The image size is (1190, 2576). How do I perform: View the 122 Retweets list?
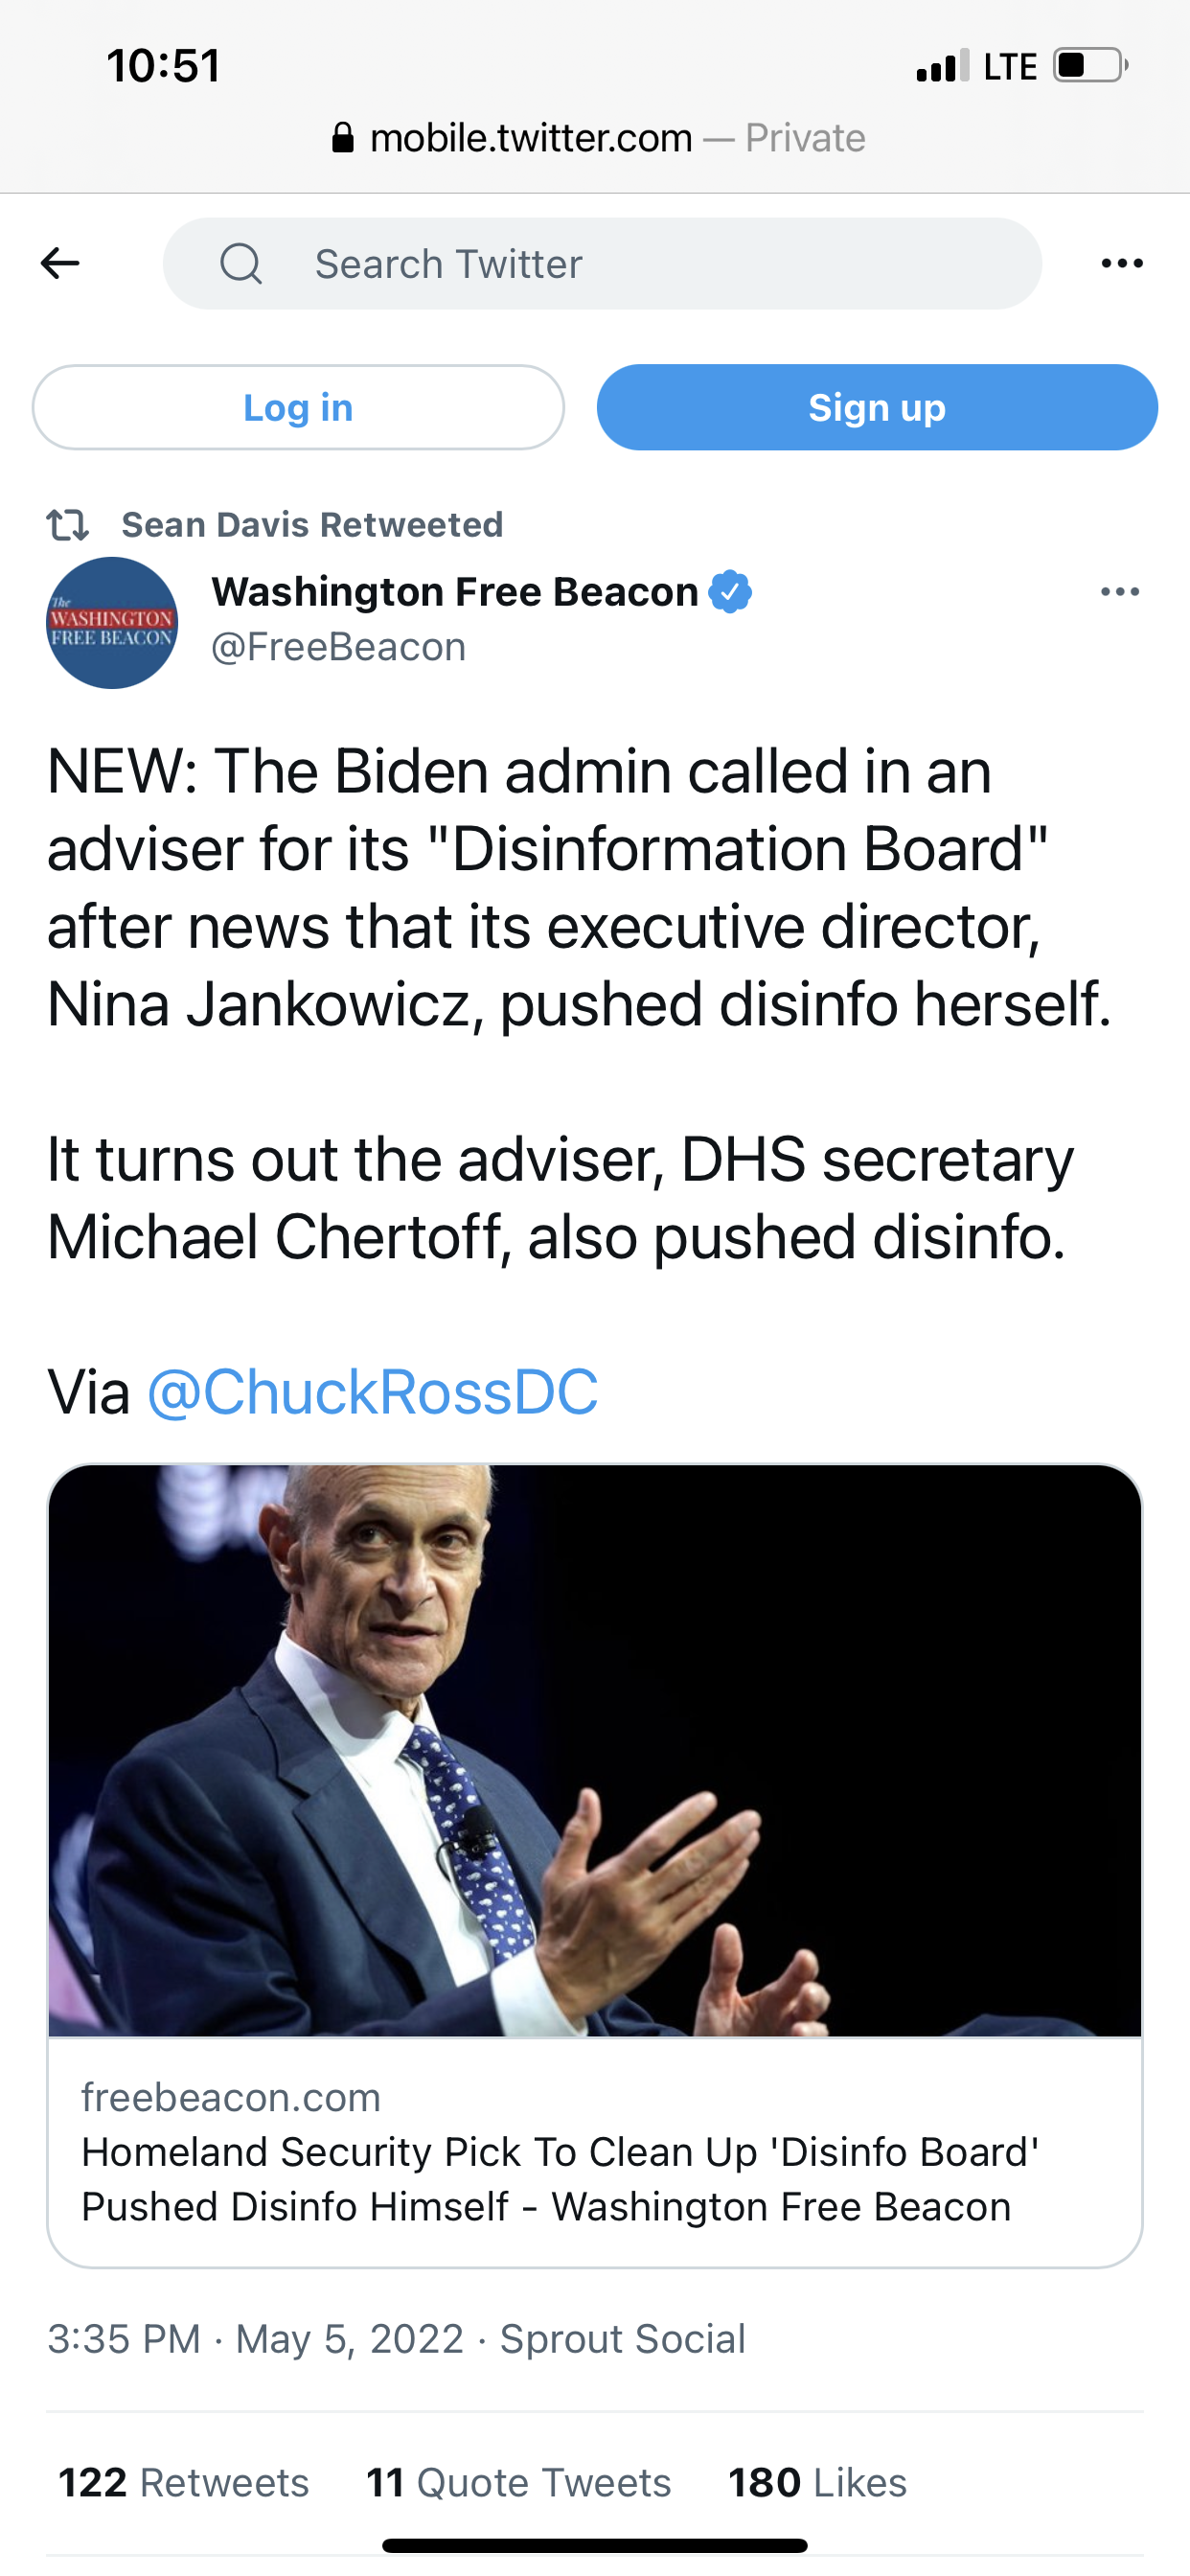(184, 2482)
